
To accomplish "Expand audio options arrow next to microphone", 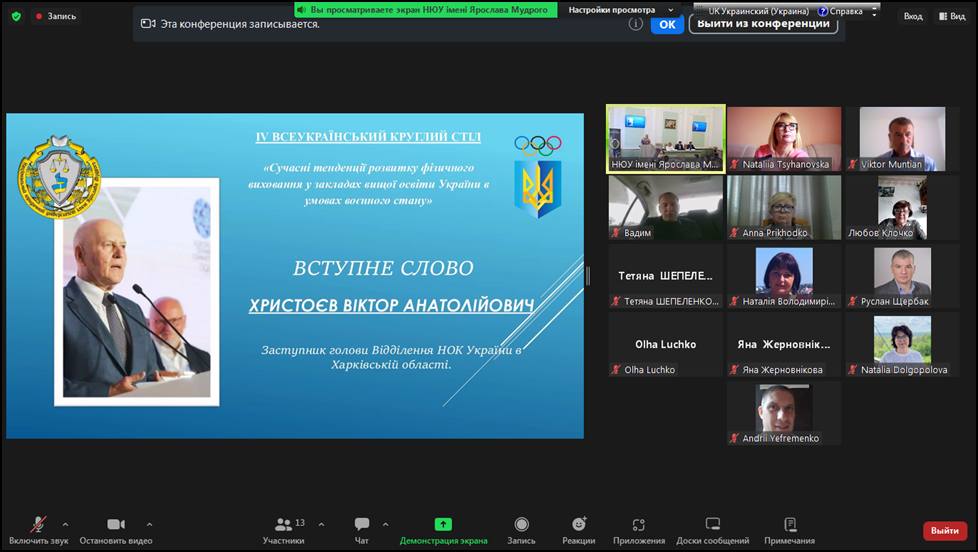I will [x=65, y=525].
